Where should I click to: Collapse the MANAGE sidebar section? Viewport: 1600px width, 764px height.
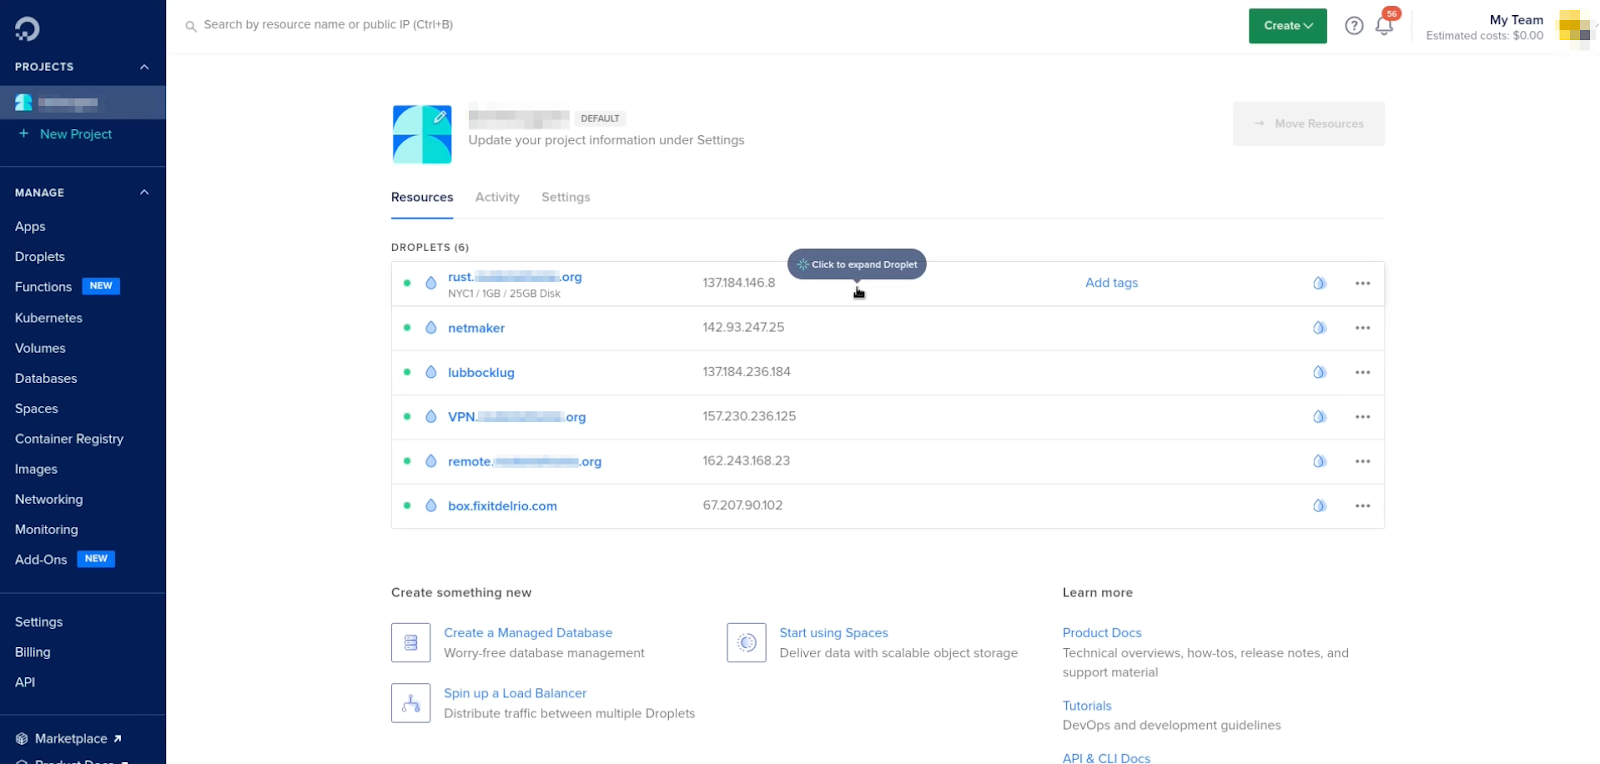(x=144, y=192)
